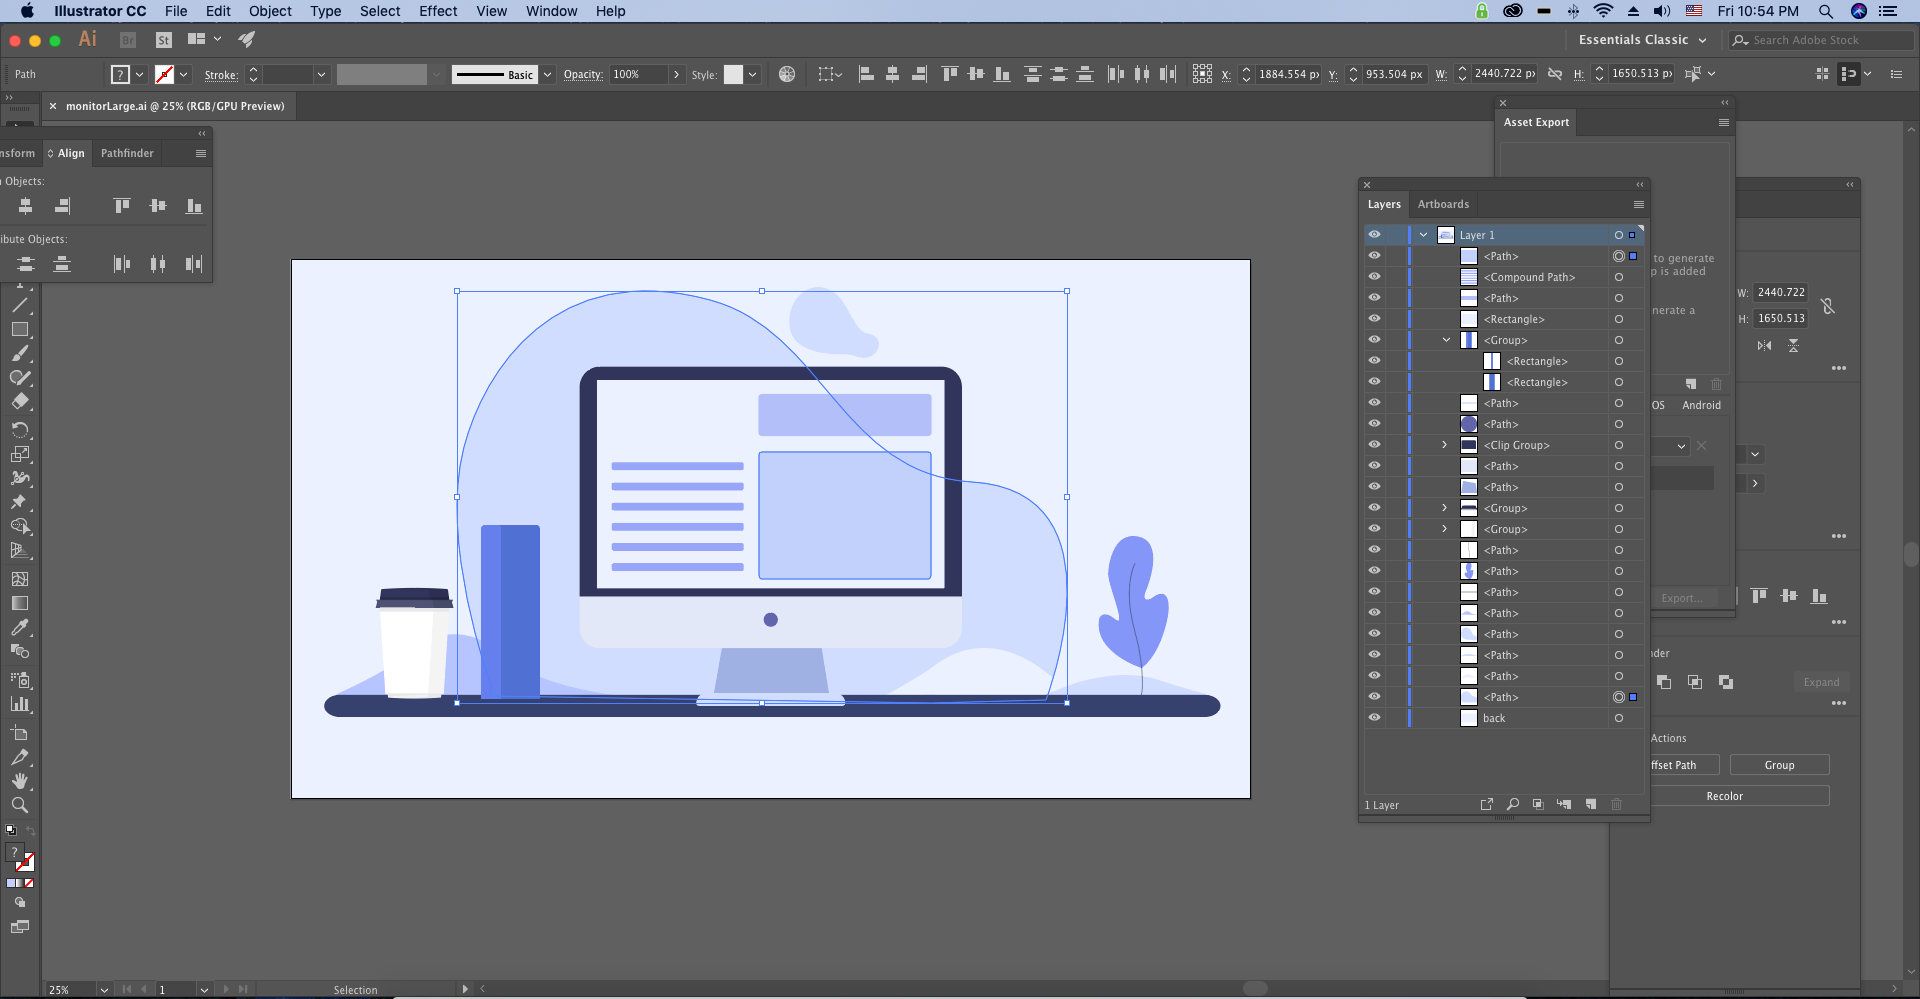The width and height of the screenshot is (1920, 999).
Task: Click Constrain Width and Height link icon
Action: (x=1555, y=74)
